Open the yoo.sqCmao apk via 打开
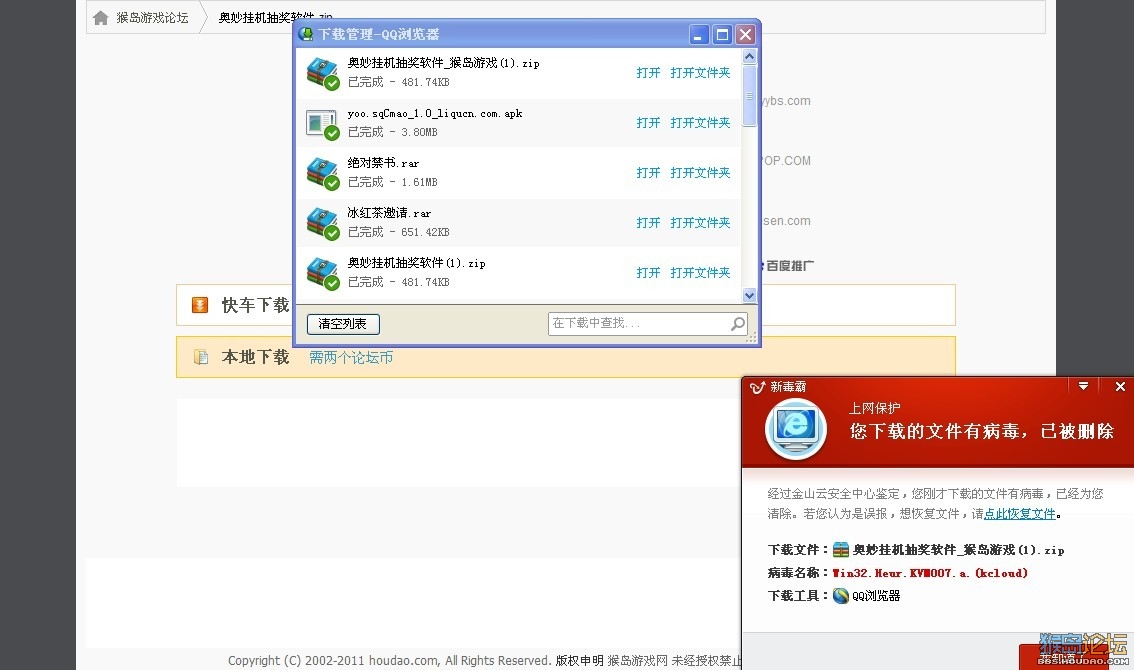The image size is (1134, 670). pyautogui.click(x=648, y=122)
